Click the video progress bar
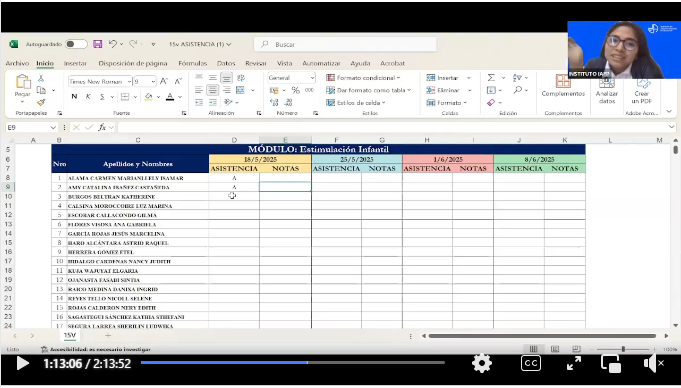 (x=293, y=362)
